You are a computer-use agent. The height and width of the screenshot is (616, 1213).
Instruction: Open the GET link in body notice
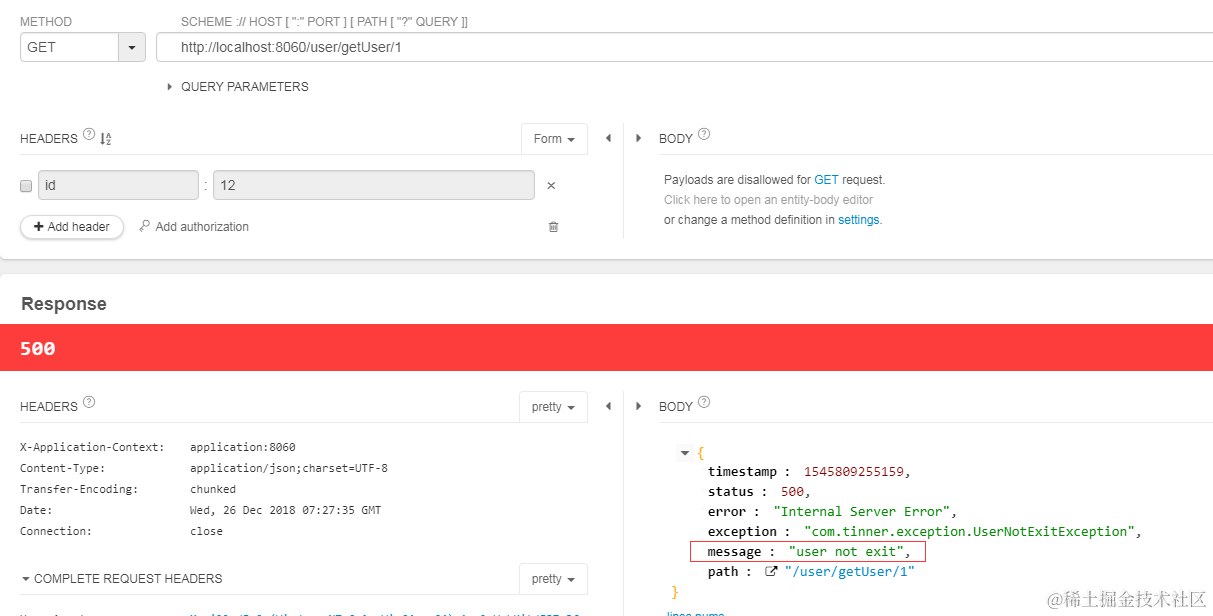pyautogui.click(x=826, y=180)
